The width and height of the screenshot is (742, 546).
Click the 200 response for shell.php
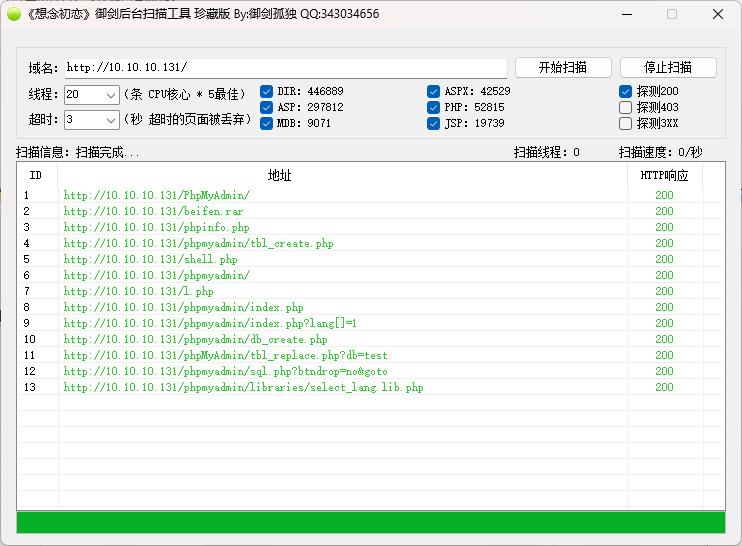tap(664, 260)
